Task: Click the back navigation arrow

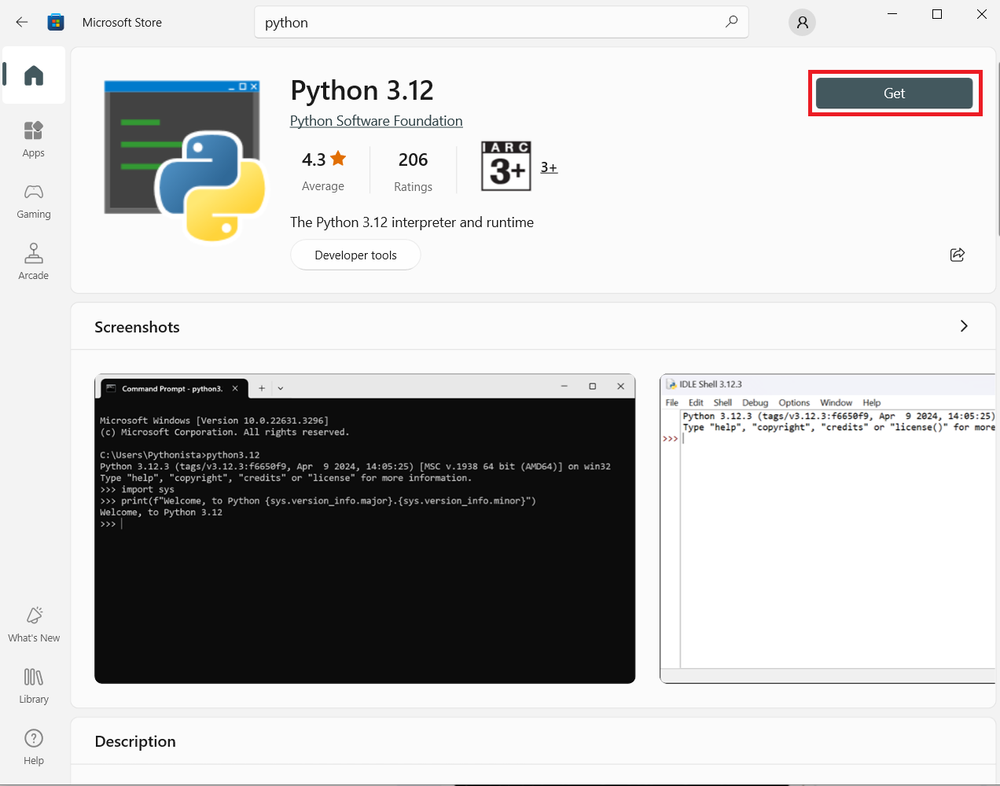Action: (21, 21)
